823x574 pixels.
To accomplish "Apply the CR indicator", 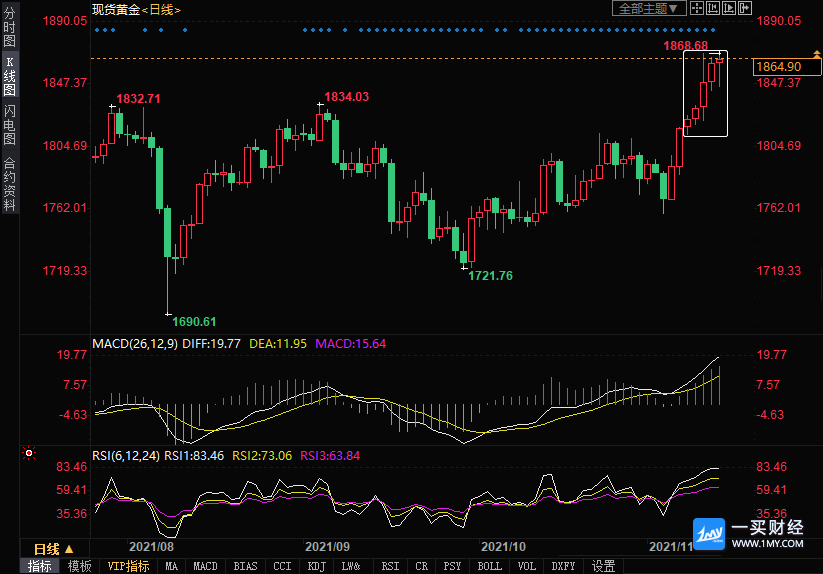I will pos(421,566).
